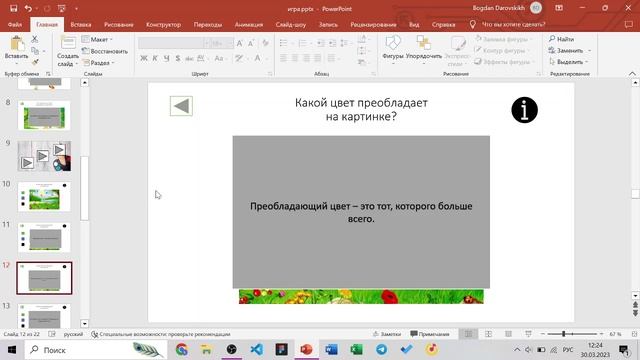Collapse the ribbon with chevron arrow

632,73
